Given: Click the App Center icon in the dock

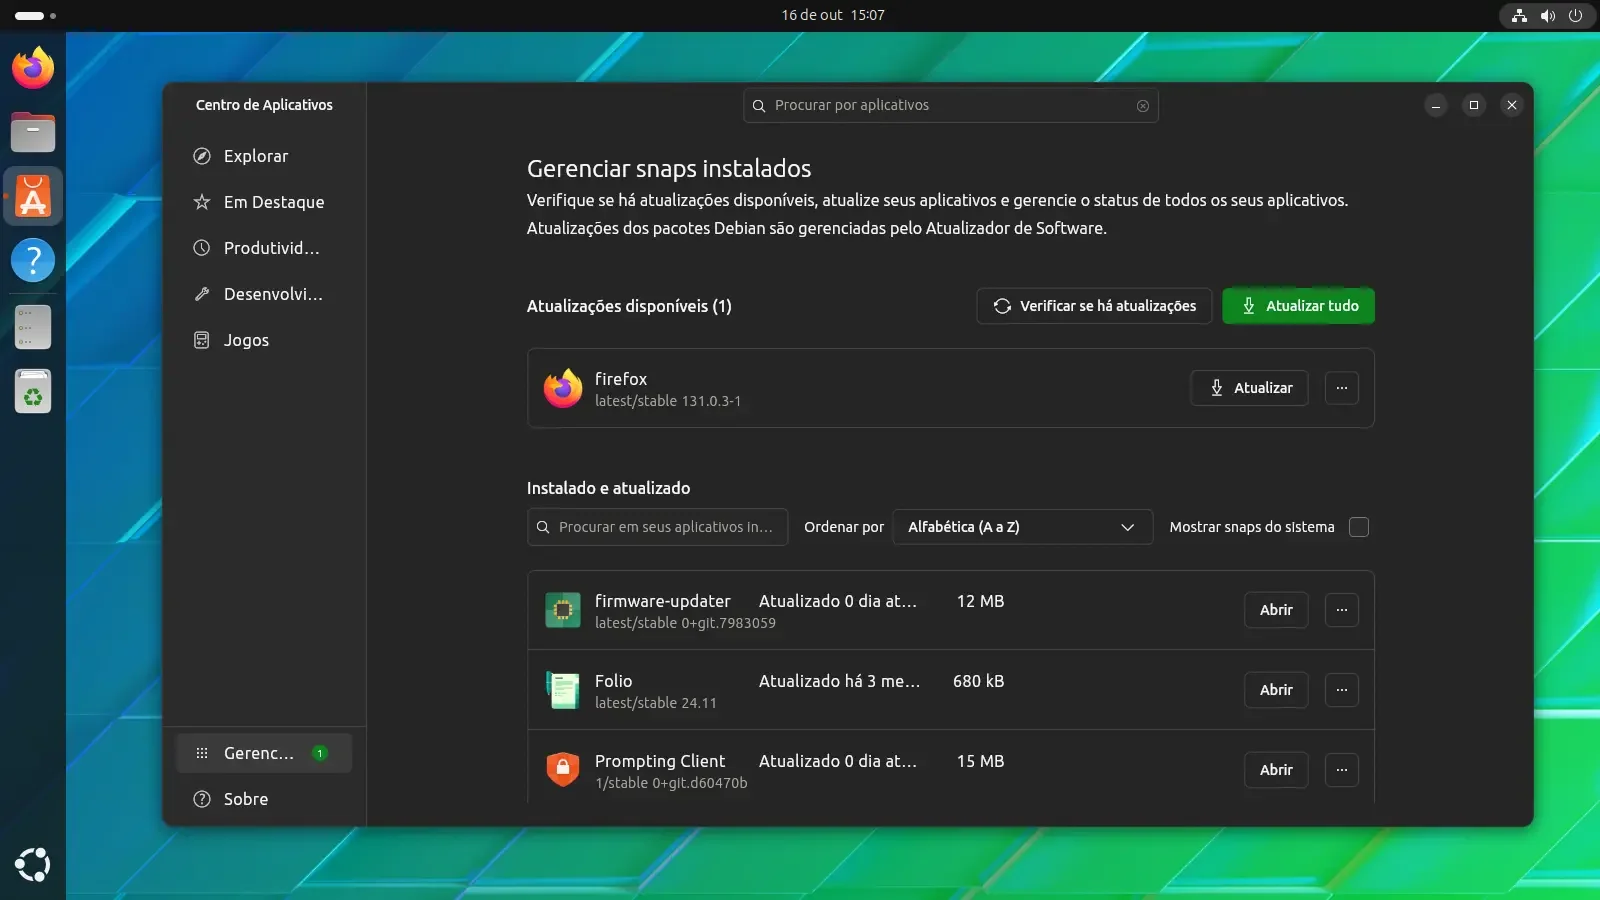Looking at the screenshot, I should (33, 196).
